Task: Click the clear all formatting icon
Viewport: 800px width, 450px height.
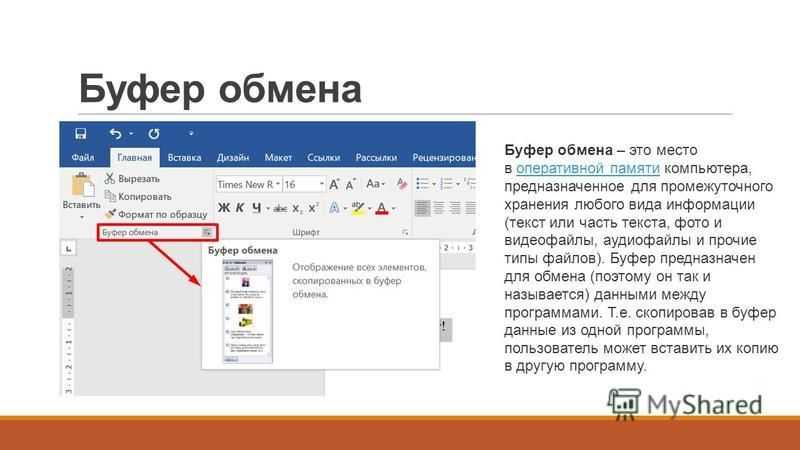Action: click(x=402, y=184)
